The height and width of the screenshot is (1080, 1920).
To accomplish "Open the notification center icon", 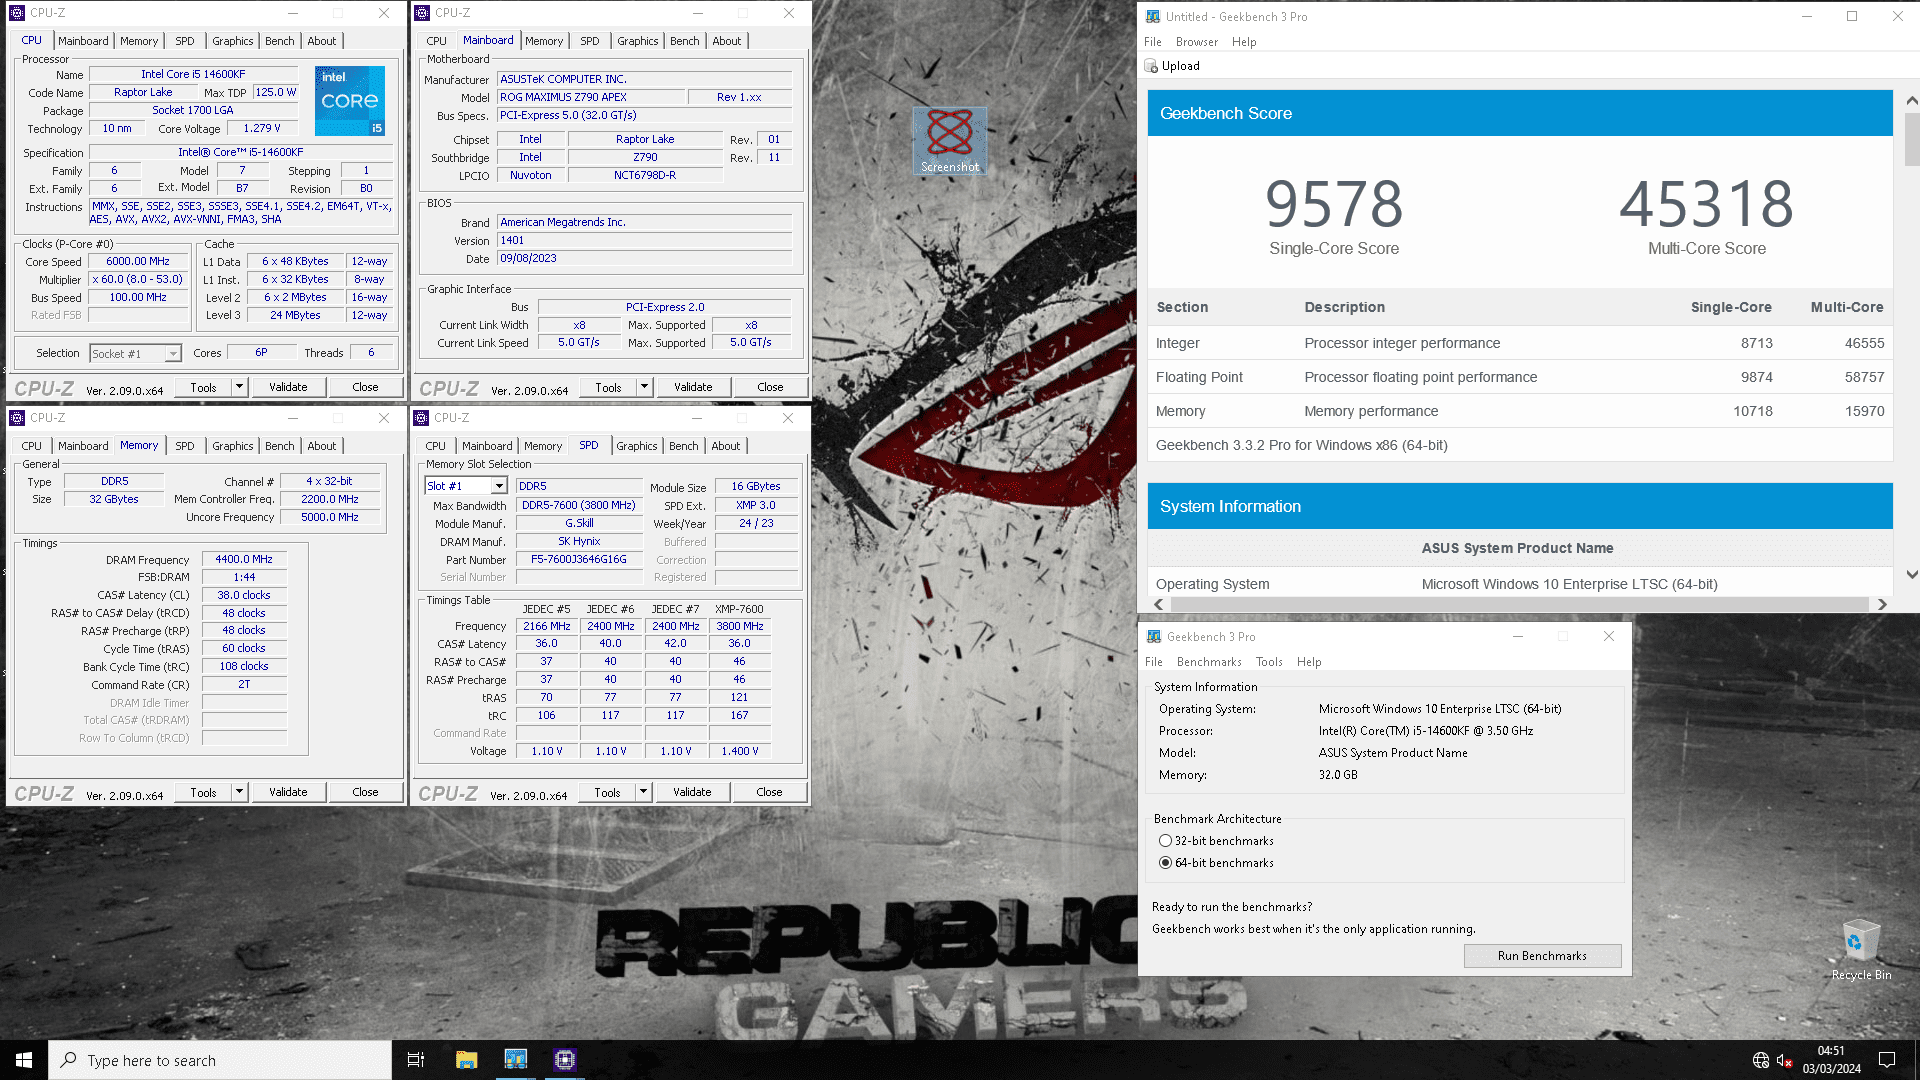I will (x=1887, y=1060).
